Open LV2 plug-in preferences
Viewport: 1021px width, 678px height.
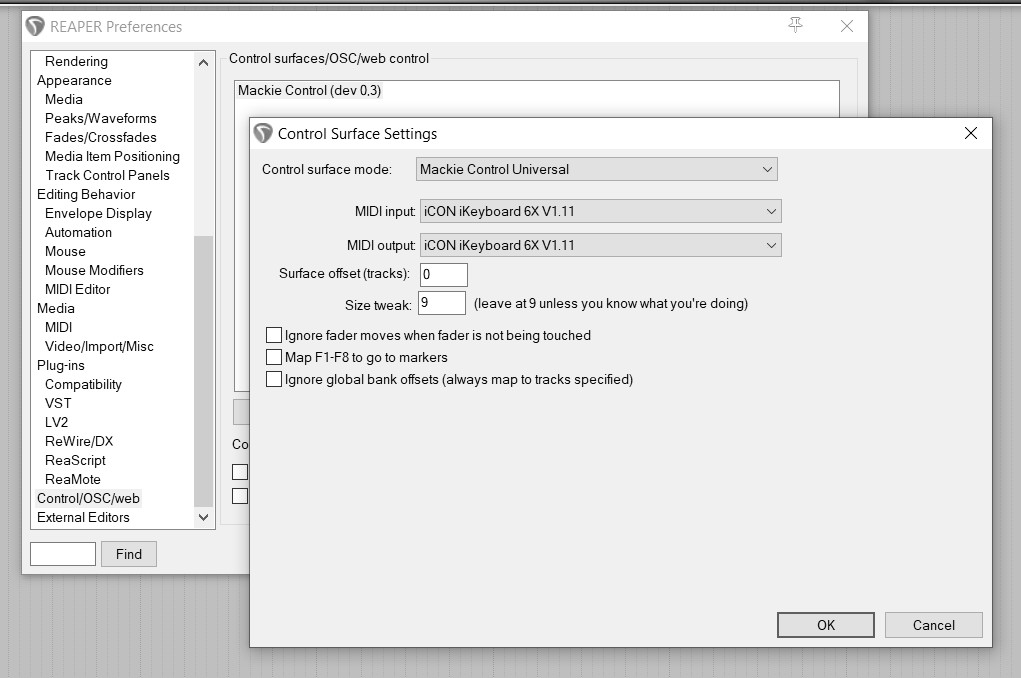click(57, 422)
